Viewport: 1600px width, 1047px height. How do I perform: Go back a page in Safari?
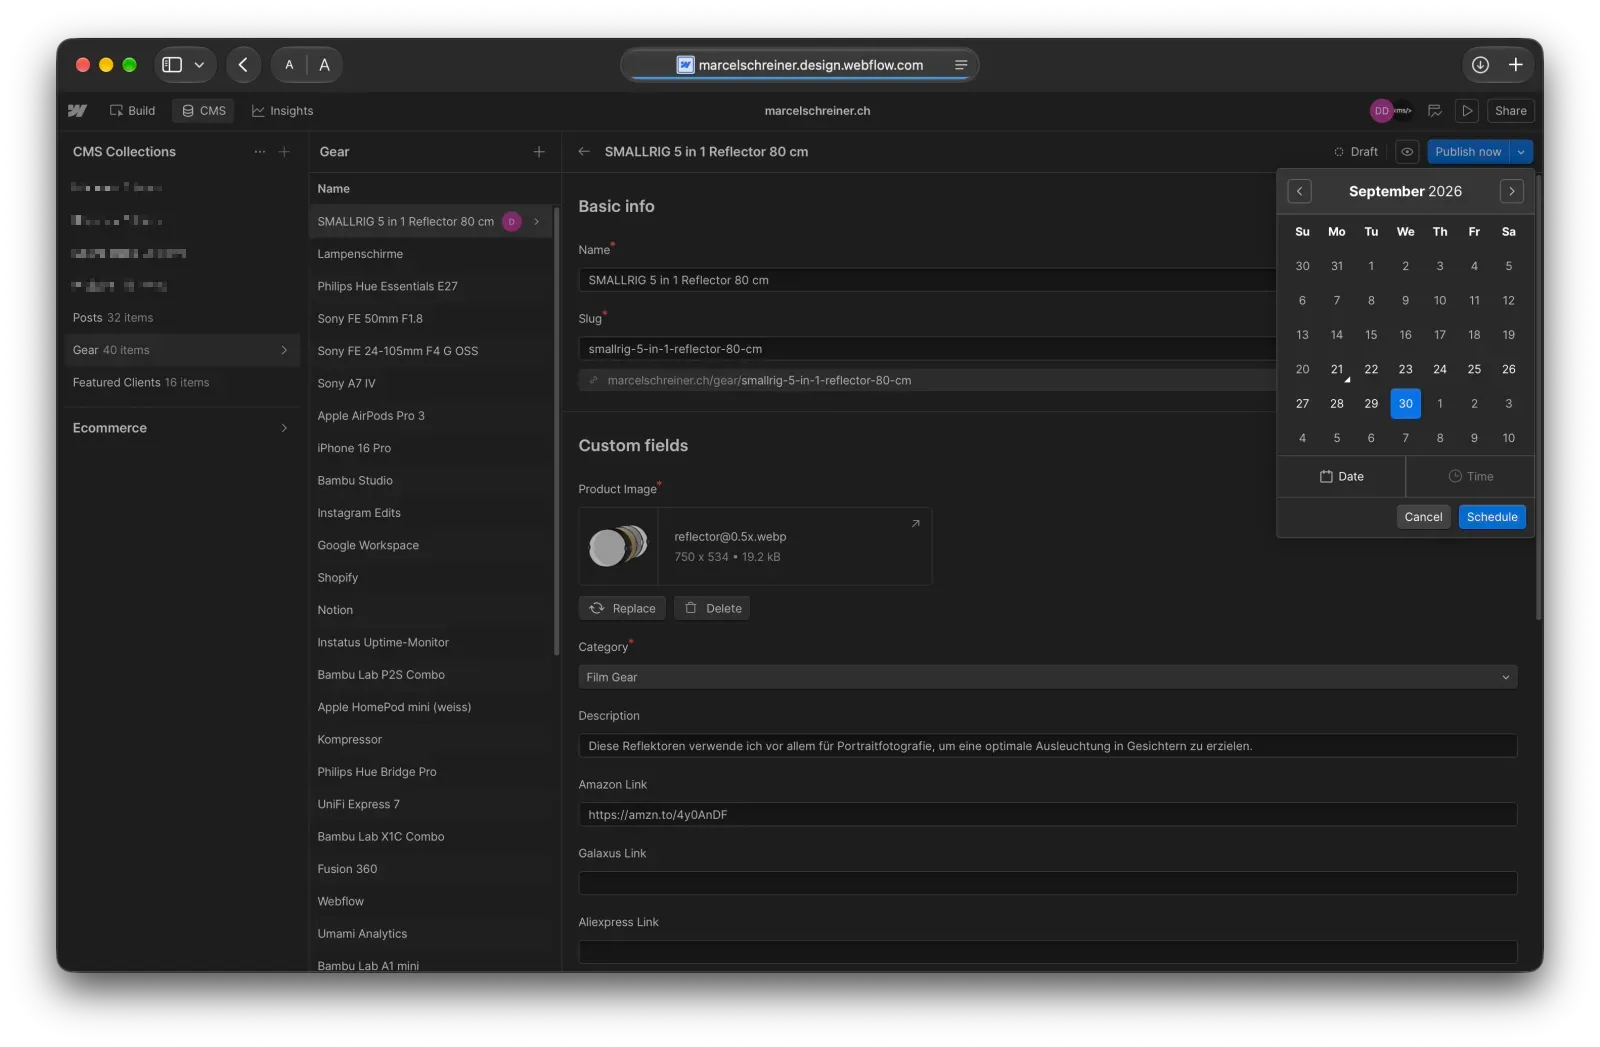(x=243, y=65)
